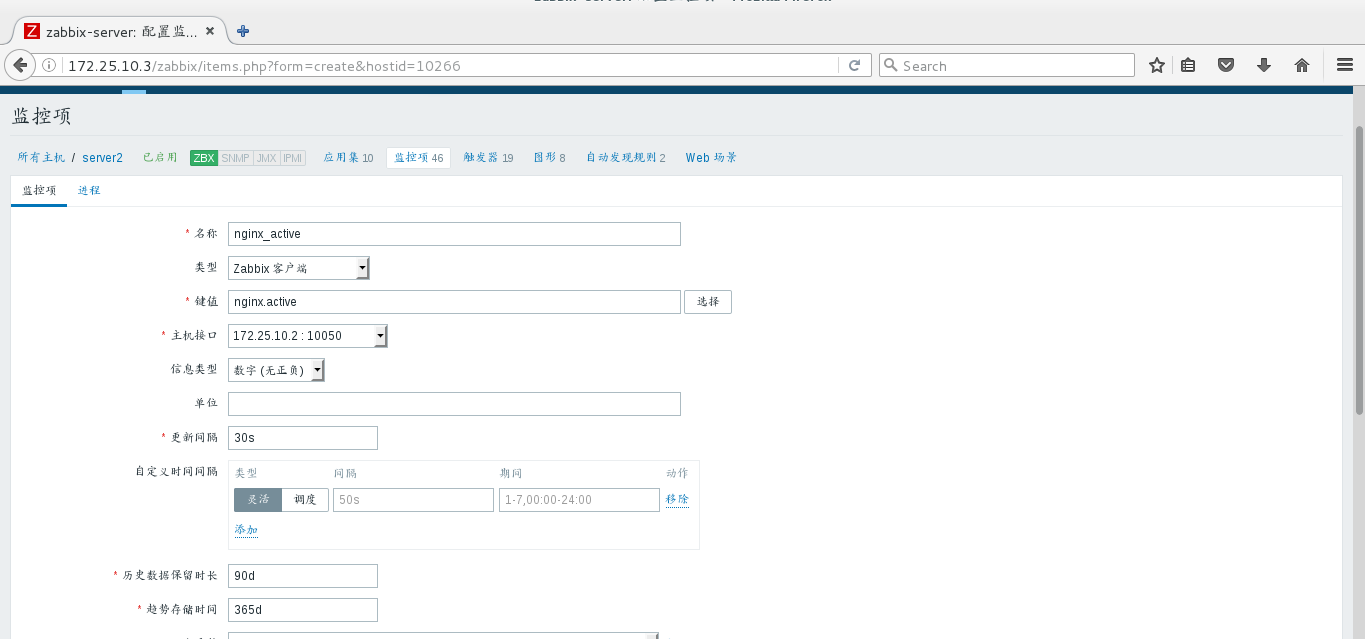
Task: Open Web 场景 link
Action: click(x=711, y=158)
